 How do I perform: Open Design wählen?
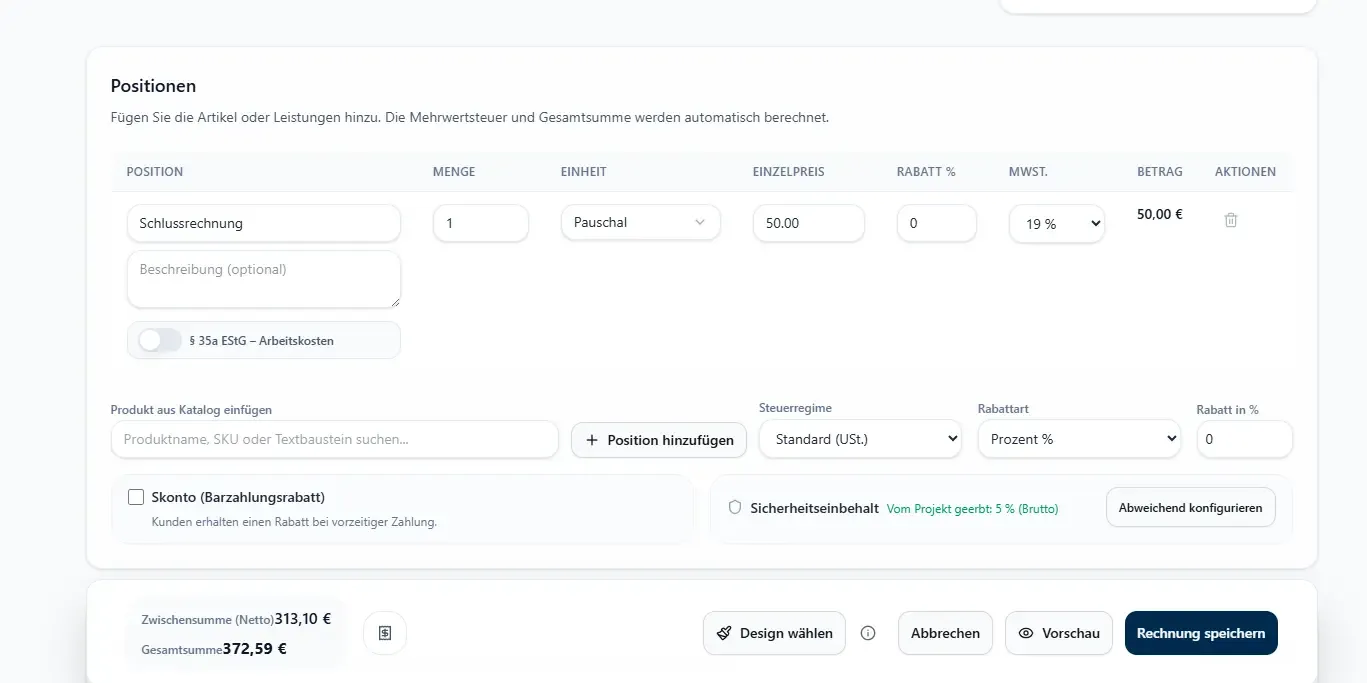(x=774, y=633)
